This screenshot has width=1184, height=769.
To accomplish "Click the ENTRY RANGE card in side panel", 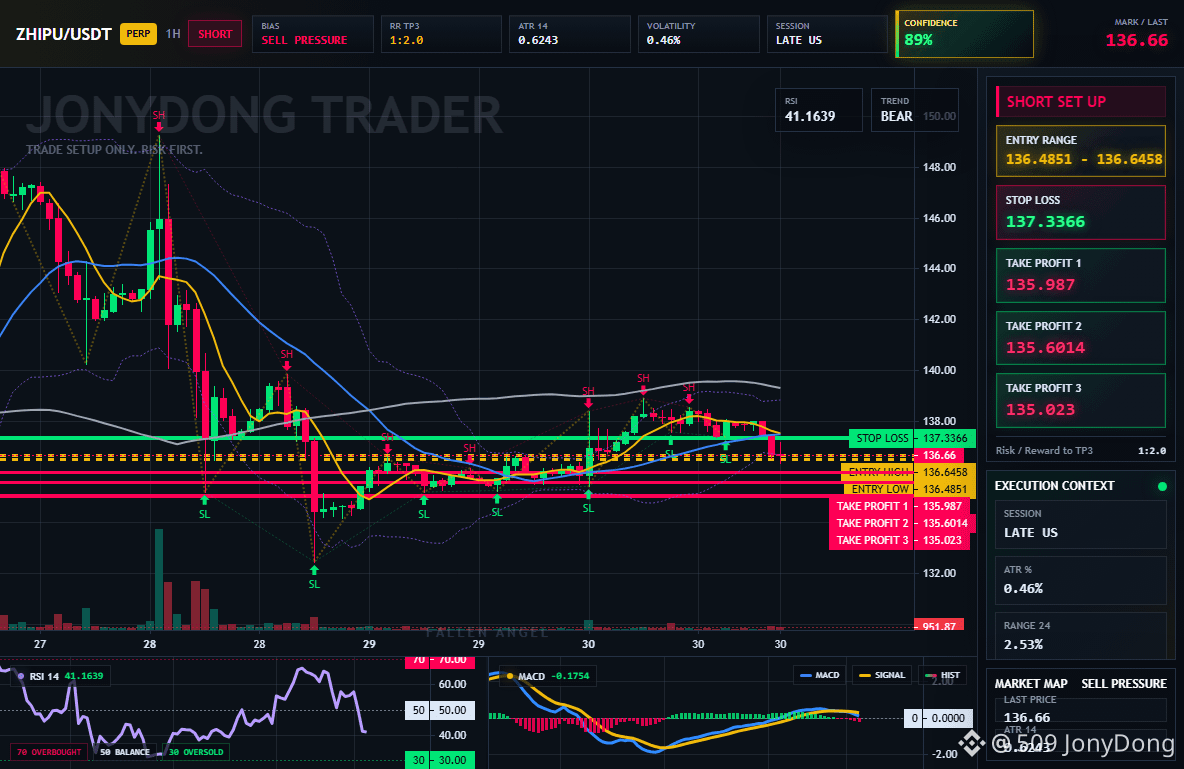I will 1081,151.
